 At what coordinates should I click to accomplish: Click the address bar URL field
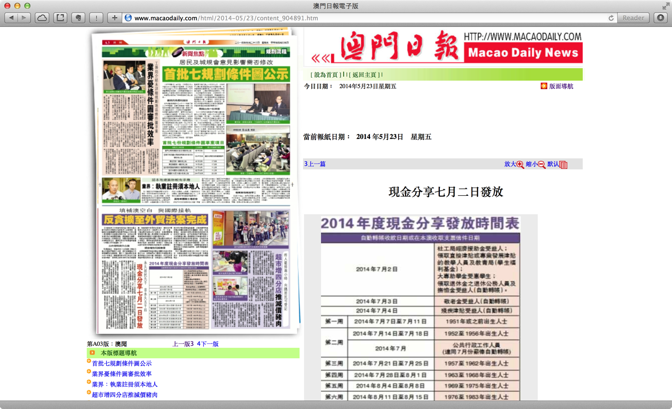pyautogui.click(x=369, y=18)
